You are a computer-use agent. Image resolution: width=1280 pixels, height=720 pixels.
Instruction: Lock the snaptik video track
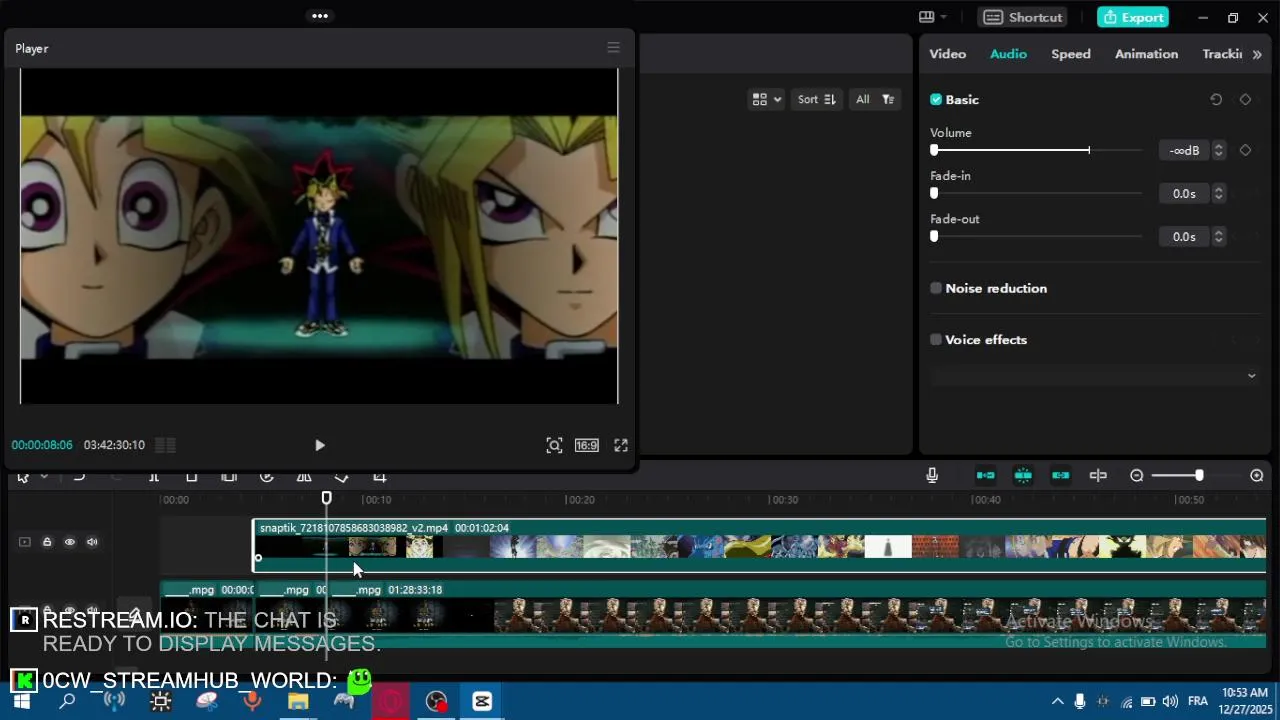pos(47,542)
